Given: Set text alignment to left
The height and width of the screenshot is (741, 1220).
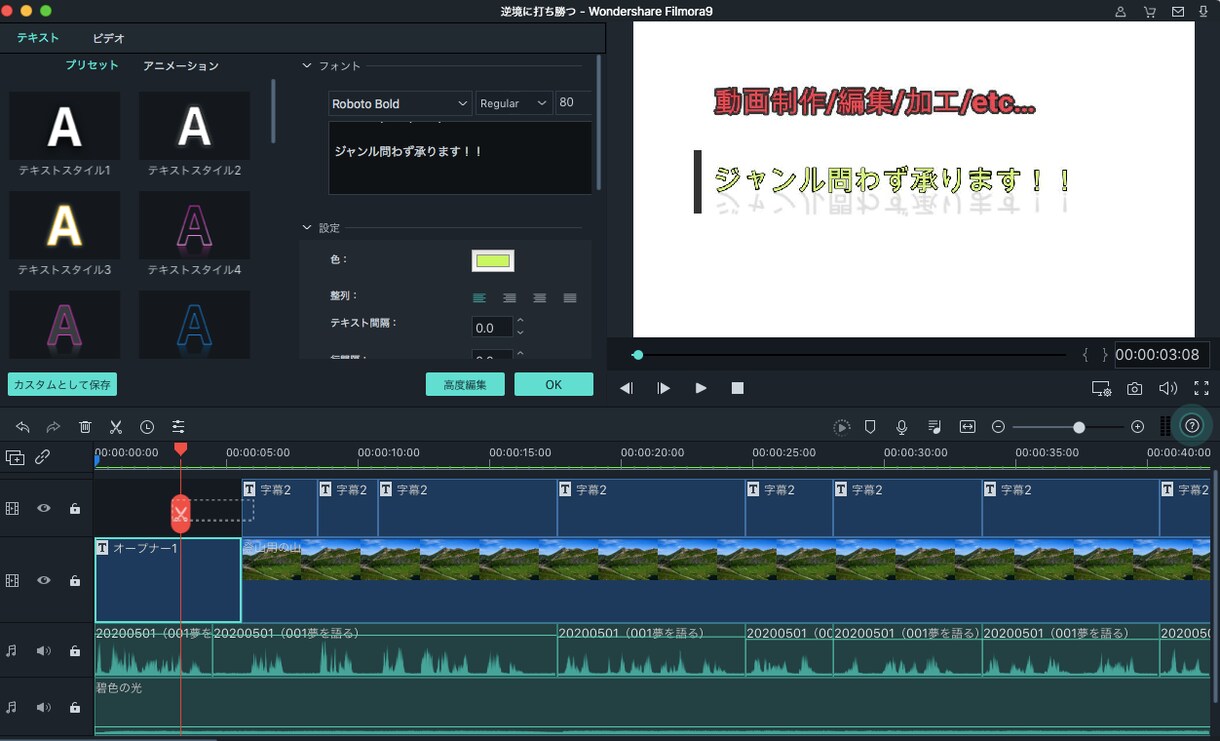Looking at the screenshot, I should click(x=479, y=298).
